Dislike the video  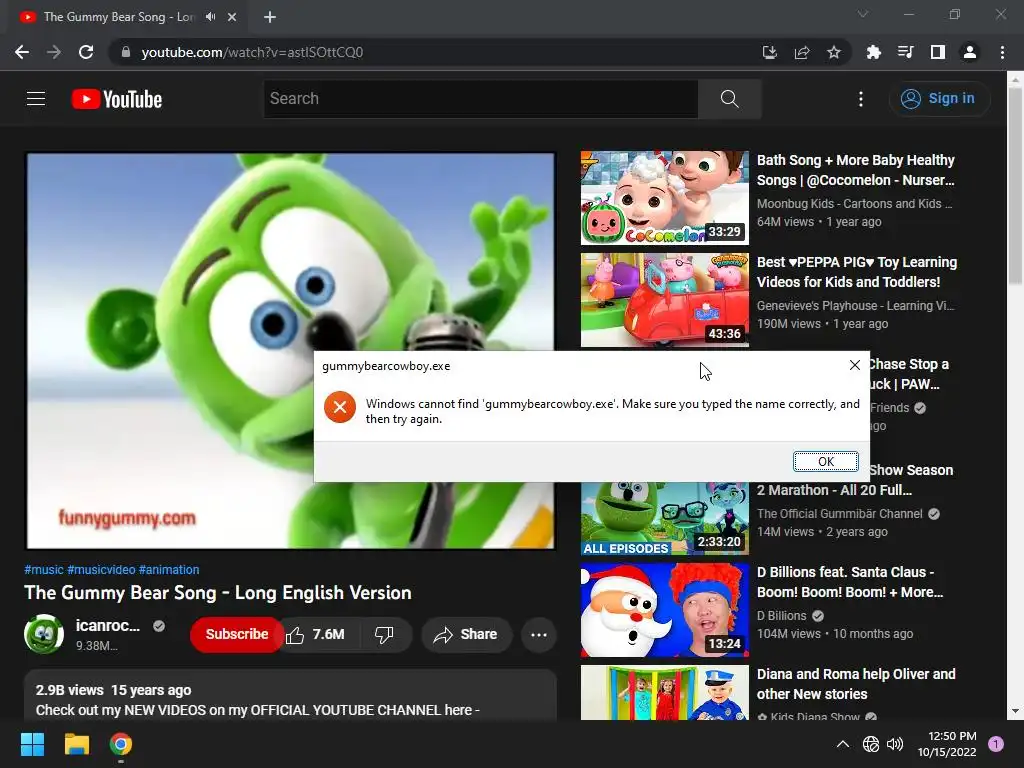pos(384,634)
